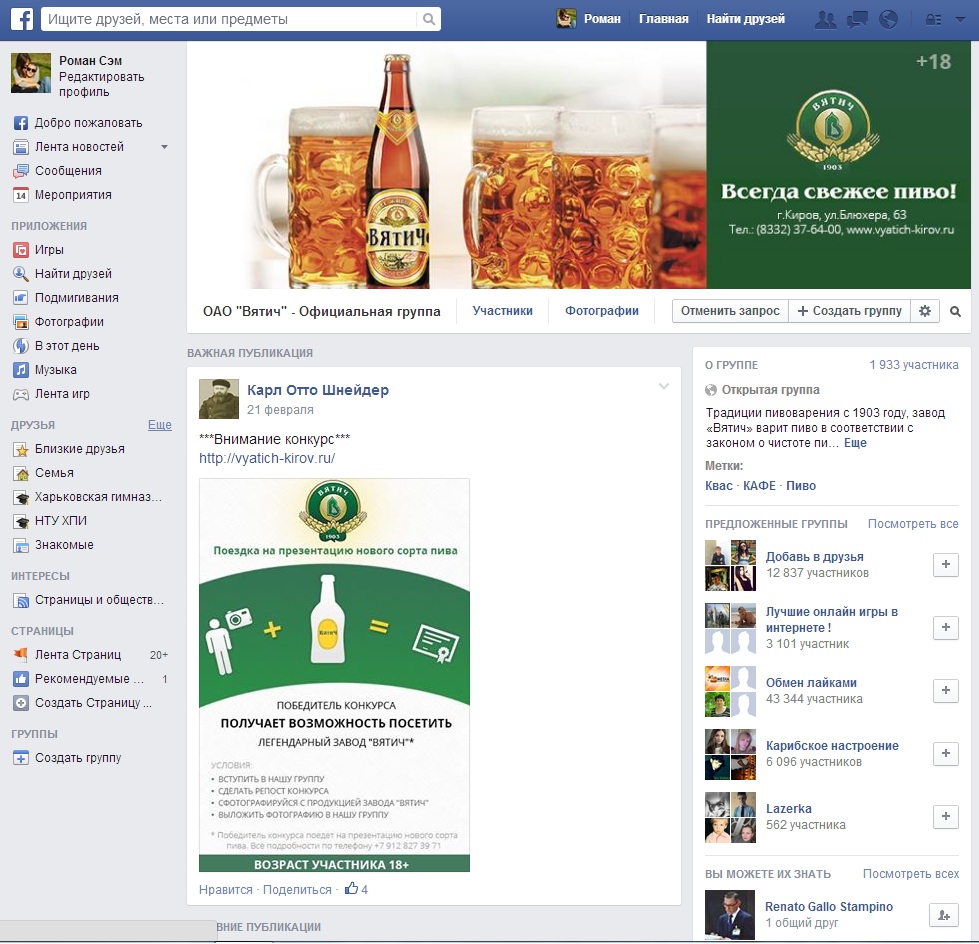This screenshot has height=944, width=979.
Task: Open the friend requests icon
Action: (x=825, y=19)
